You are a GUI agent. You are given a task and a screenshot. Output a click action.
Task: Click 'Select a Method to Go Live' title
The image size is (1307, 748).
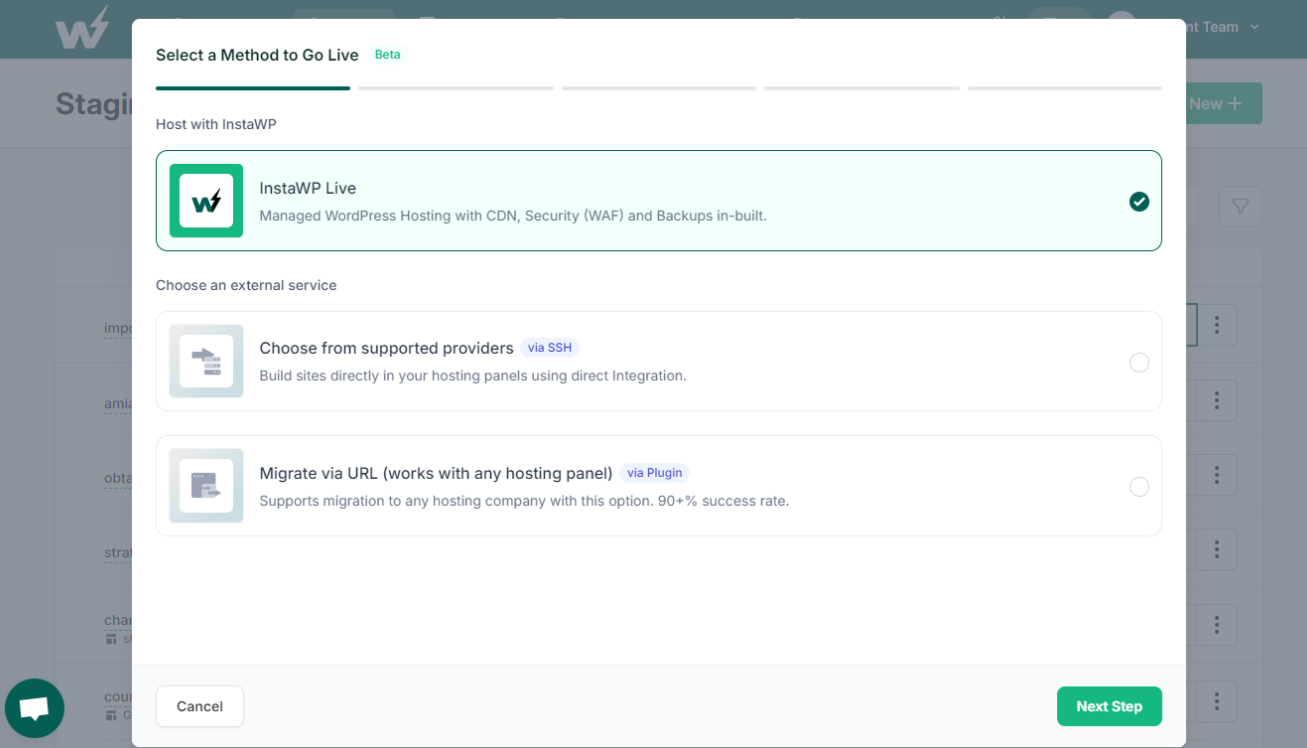click(x=257, y=55)
